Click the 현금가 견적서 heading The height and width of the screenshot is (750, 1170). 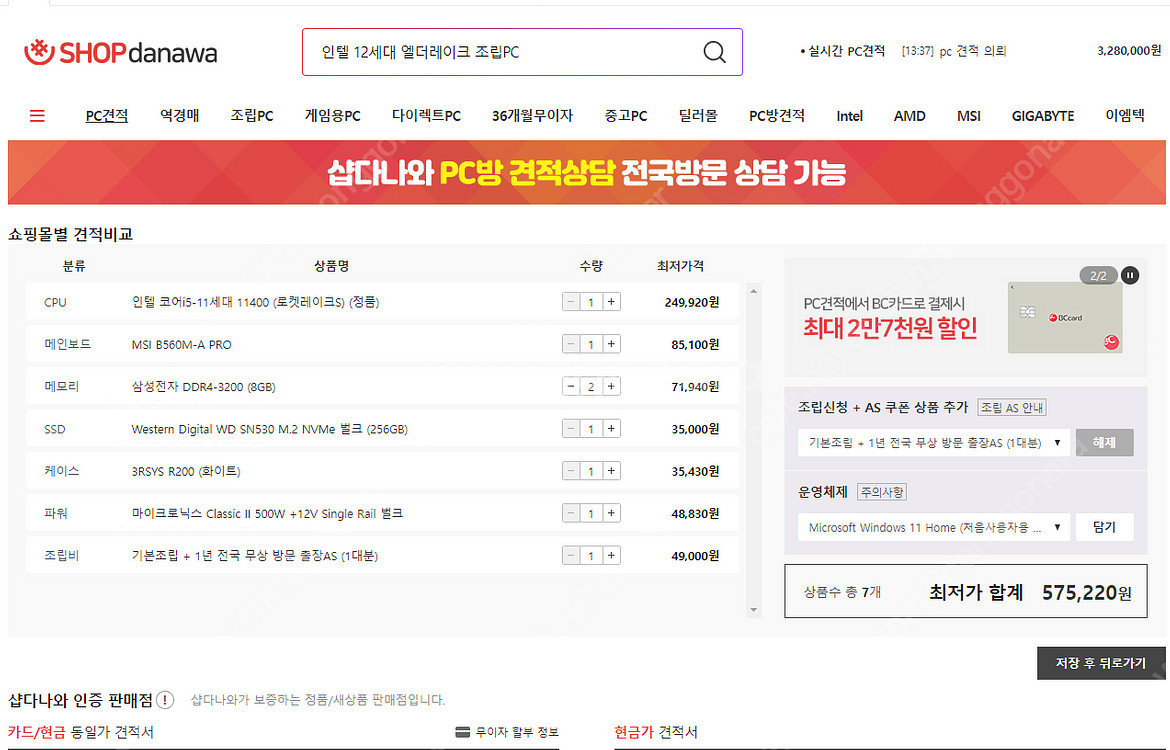(x=656, y=732)
